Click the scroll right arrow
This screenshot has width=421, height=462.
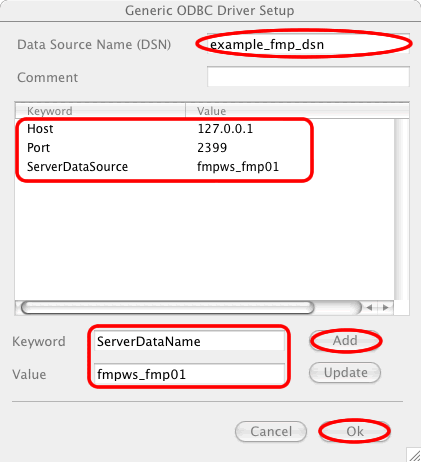tap(385, 308)
